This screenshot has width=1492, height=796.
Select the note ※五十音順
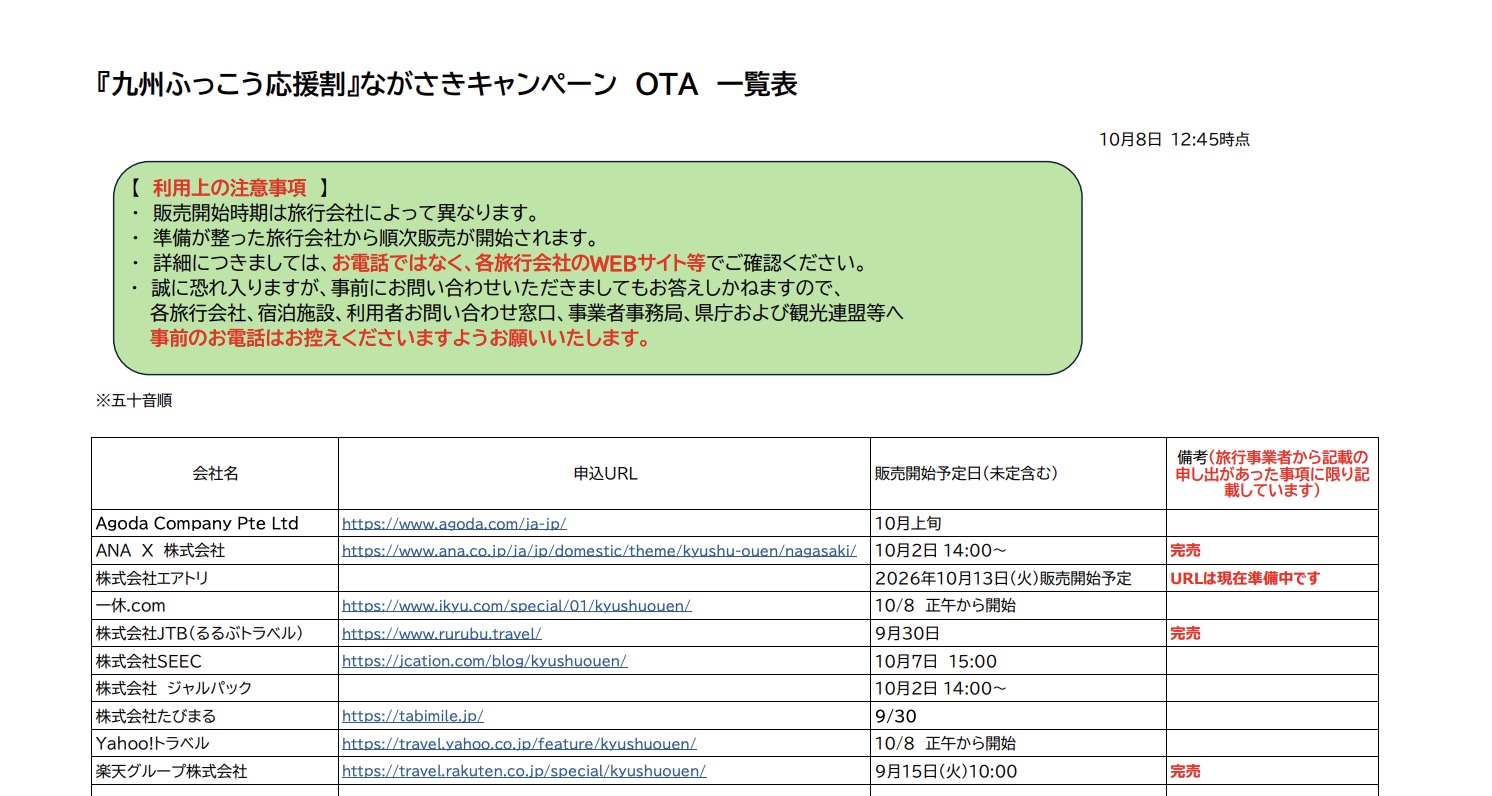[134, 401]
